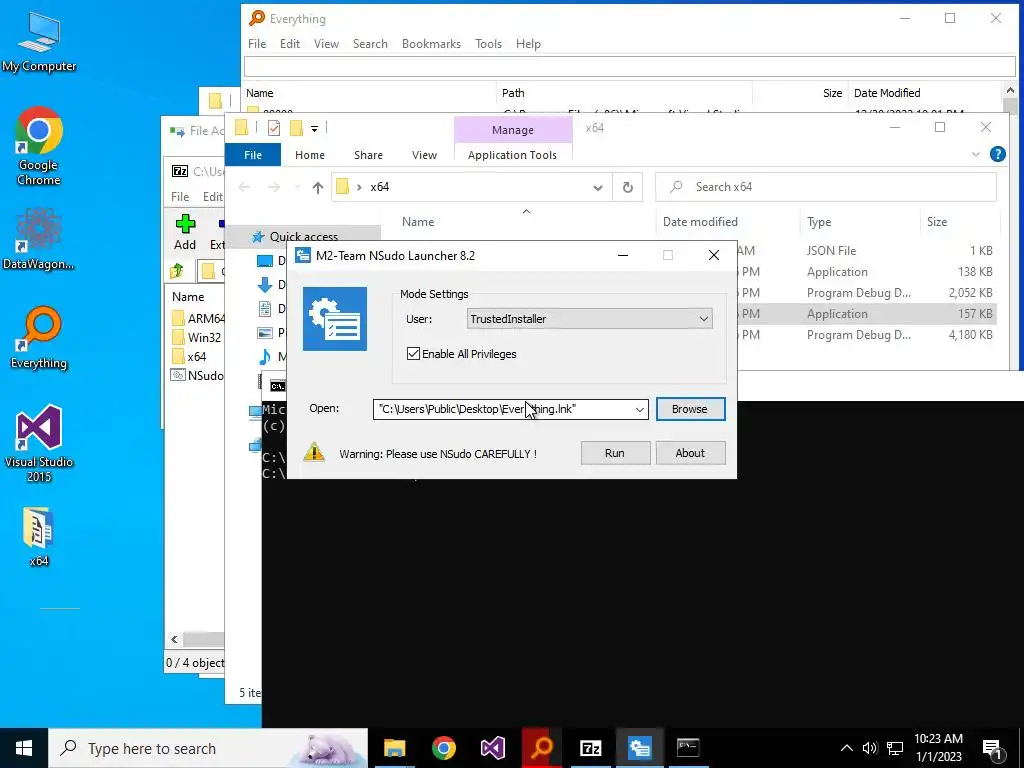Refresh the x64 folder in Explorer
The image size is (1024, 768).
pyautogui.click(x=628, y=187)
